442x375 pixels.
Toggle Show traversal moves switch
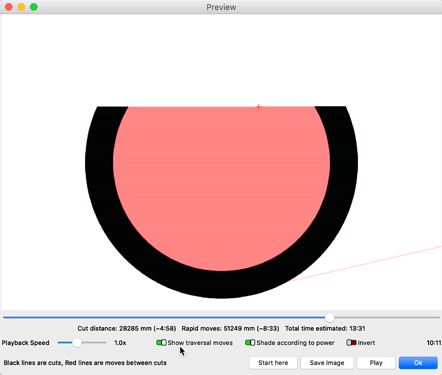(161, 343)
